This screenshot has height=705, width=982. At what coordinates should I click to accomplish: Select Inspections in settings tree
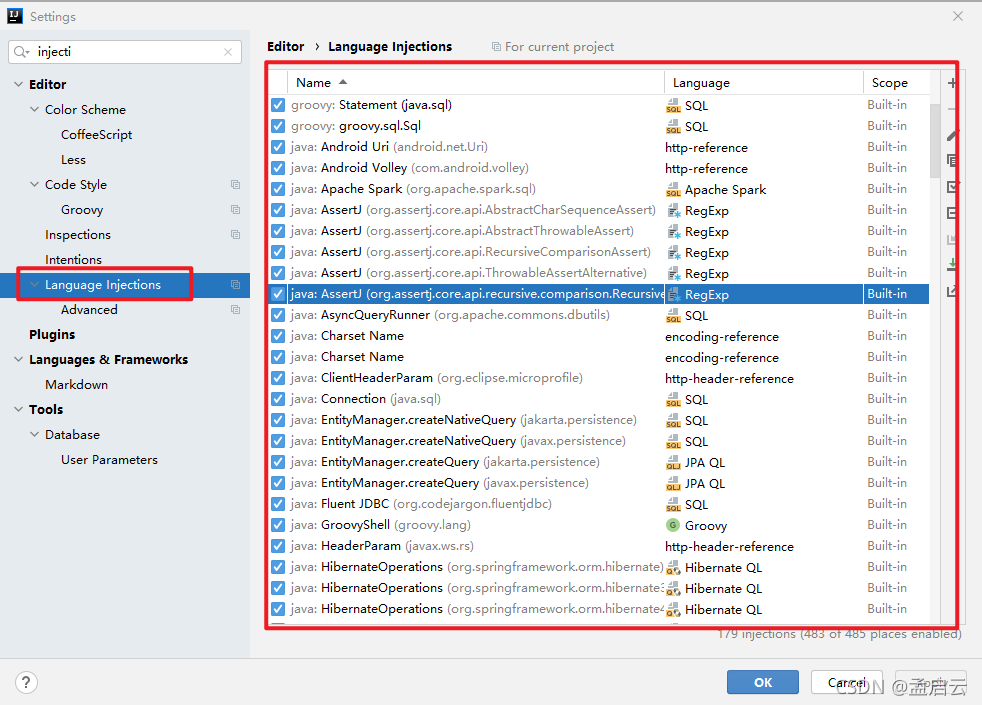78,235
